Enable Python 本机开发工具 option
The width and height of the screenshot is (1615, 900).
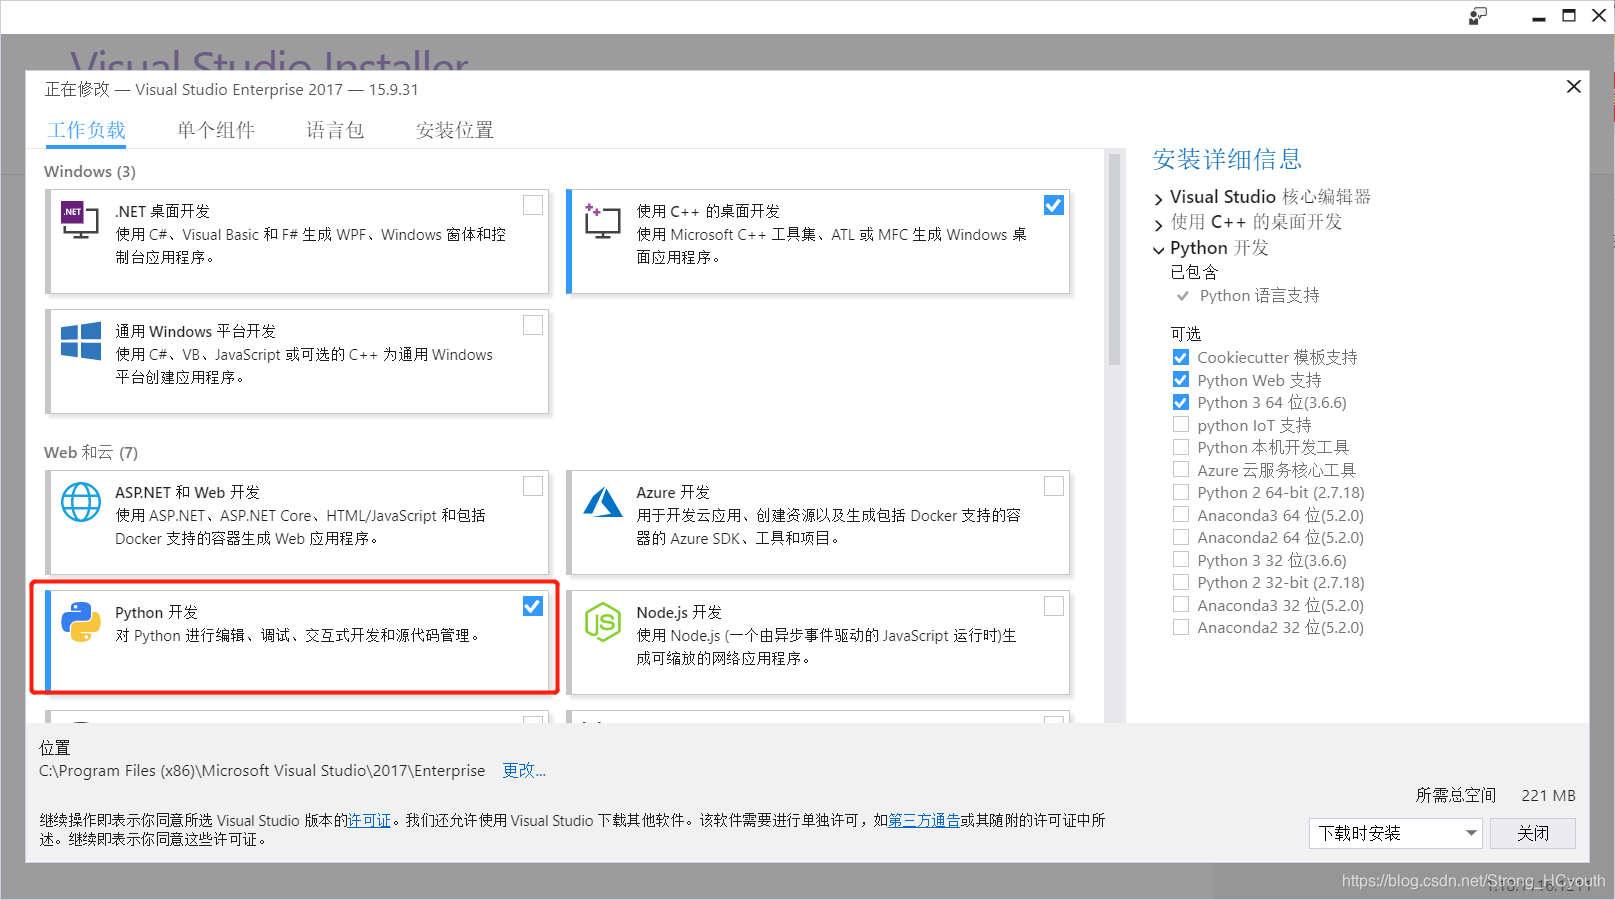pyautogui.click(x=1181, y=447)
